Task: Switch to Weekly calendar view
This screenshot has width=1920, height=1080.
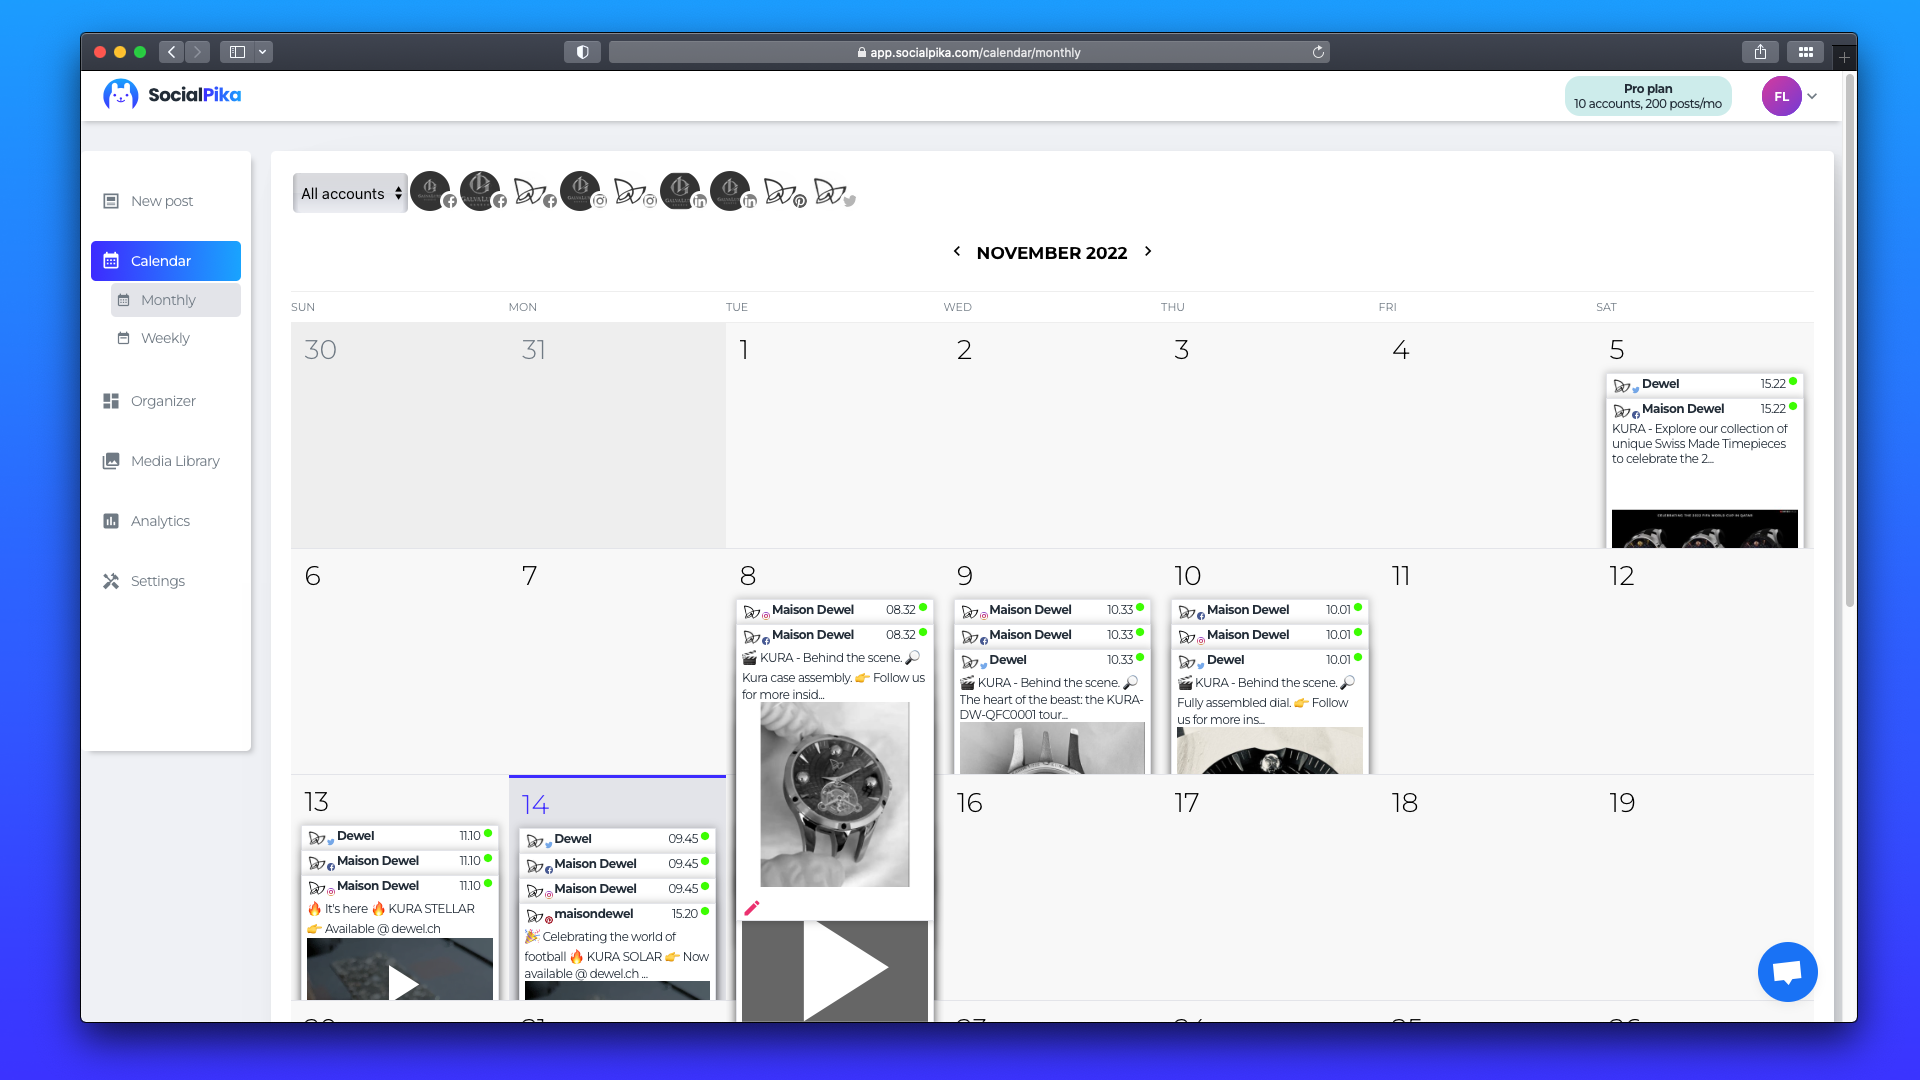Action: point(176,338)
